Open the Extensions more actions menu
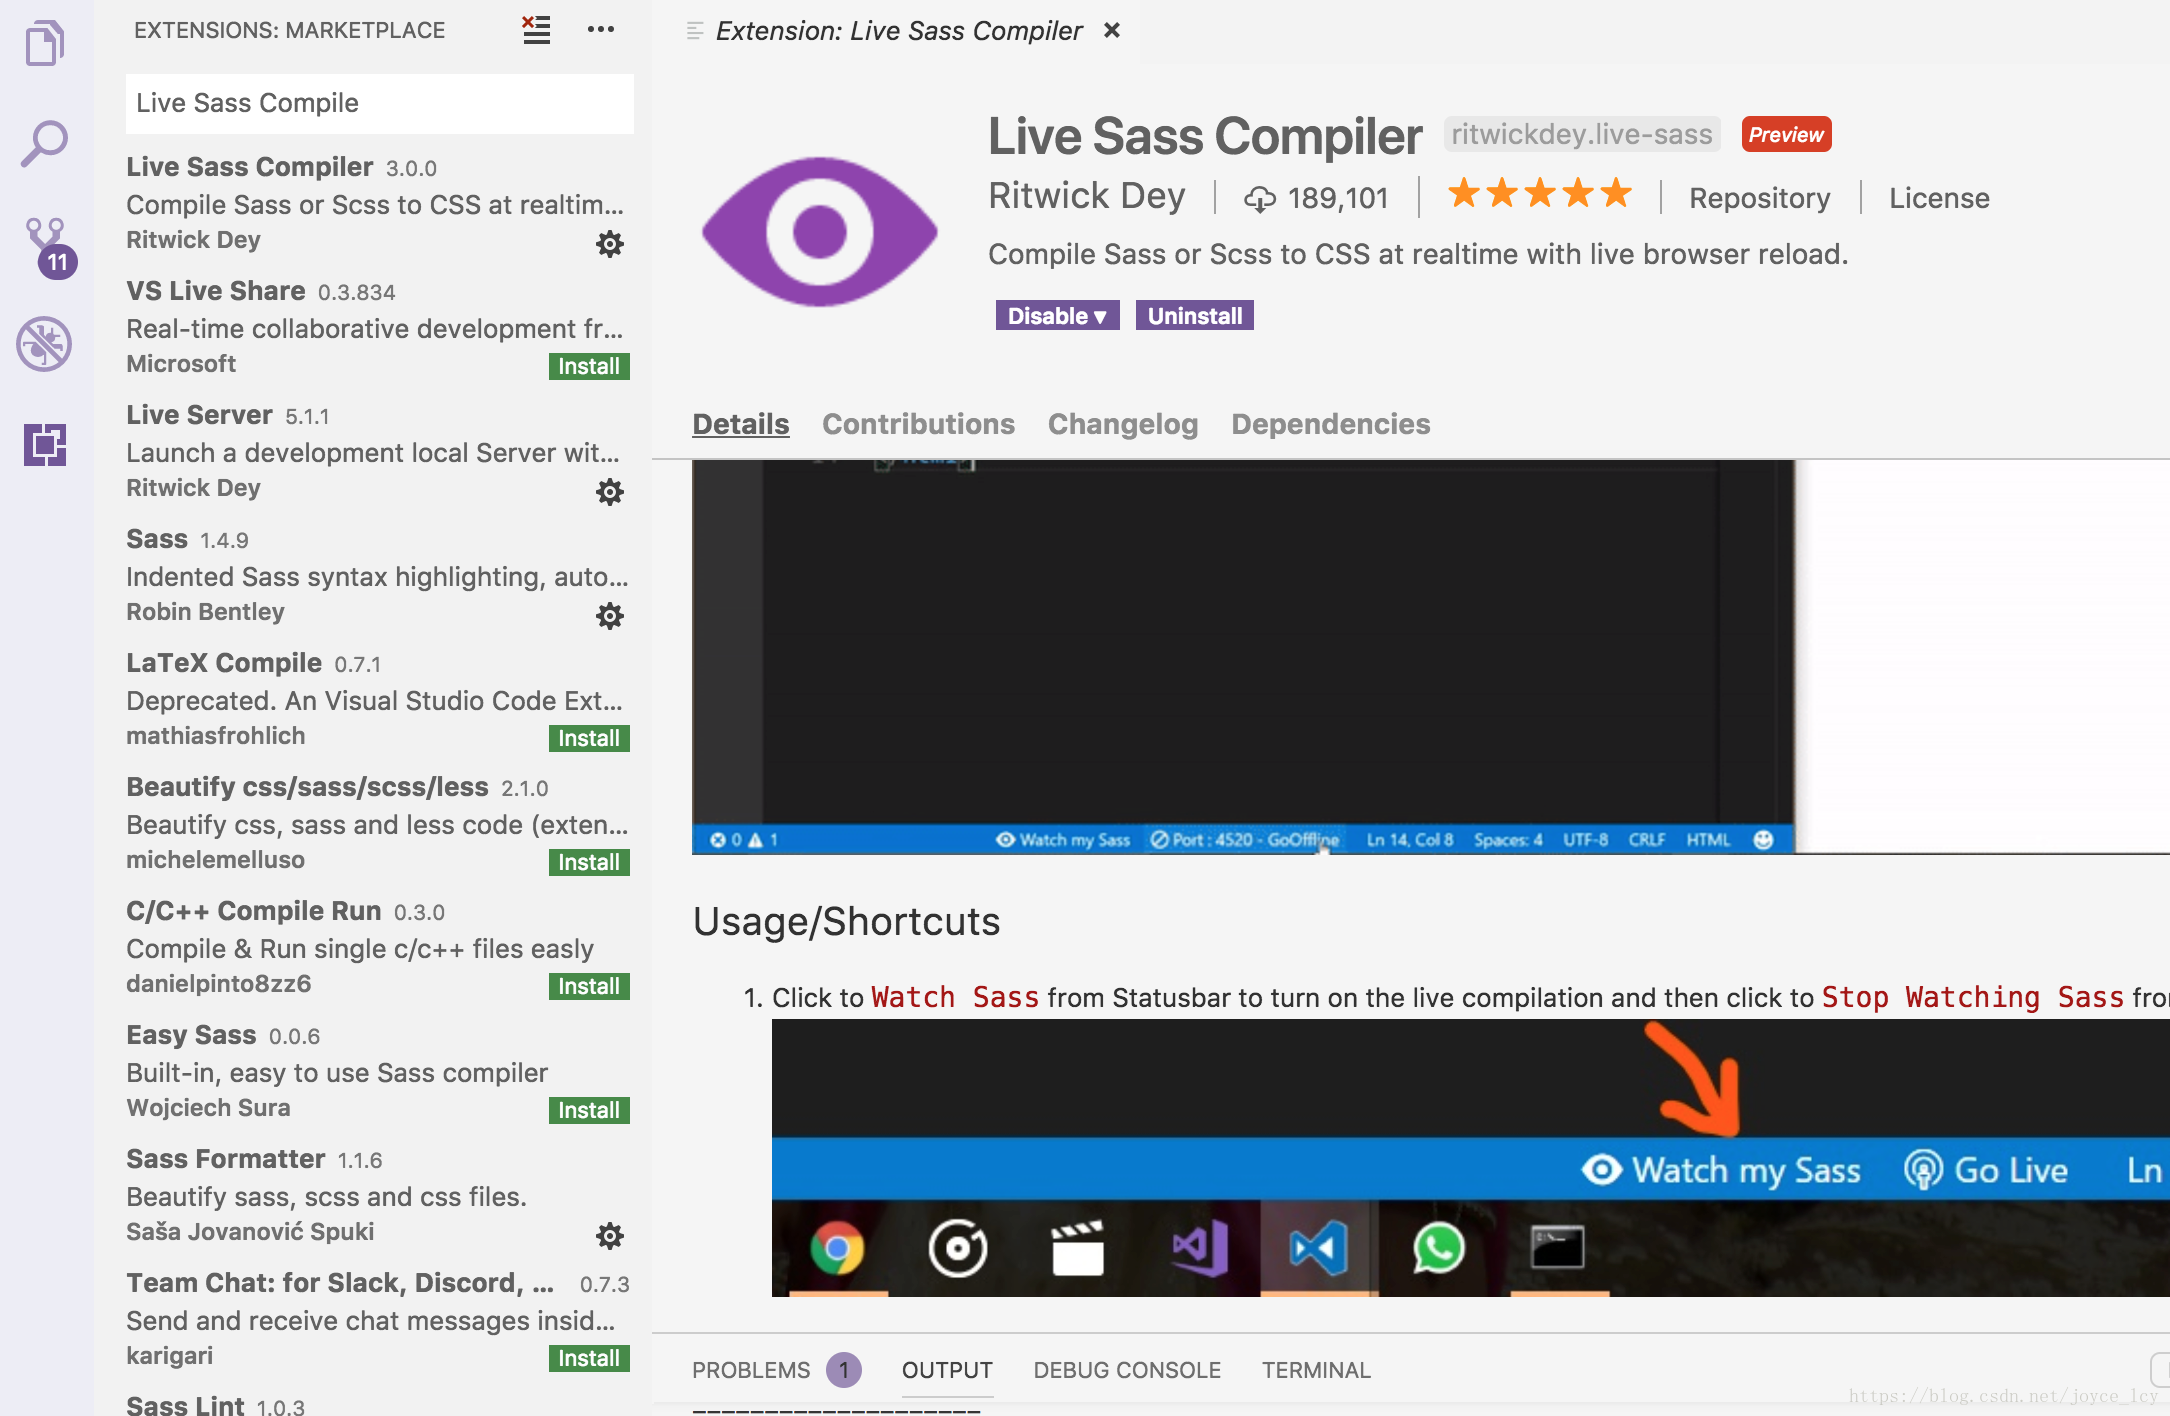Viewport: 2170px width, 1416px height. (601, 30)
